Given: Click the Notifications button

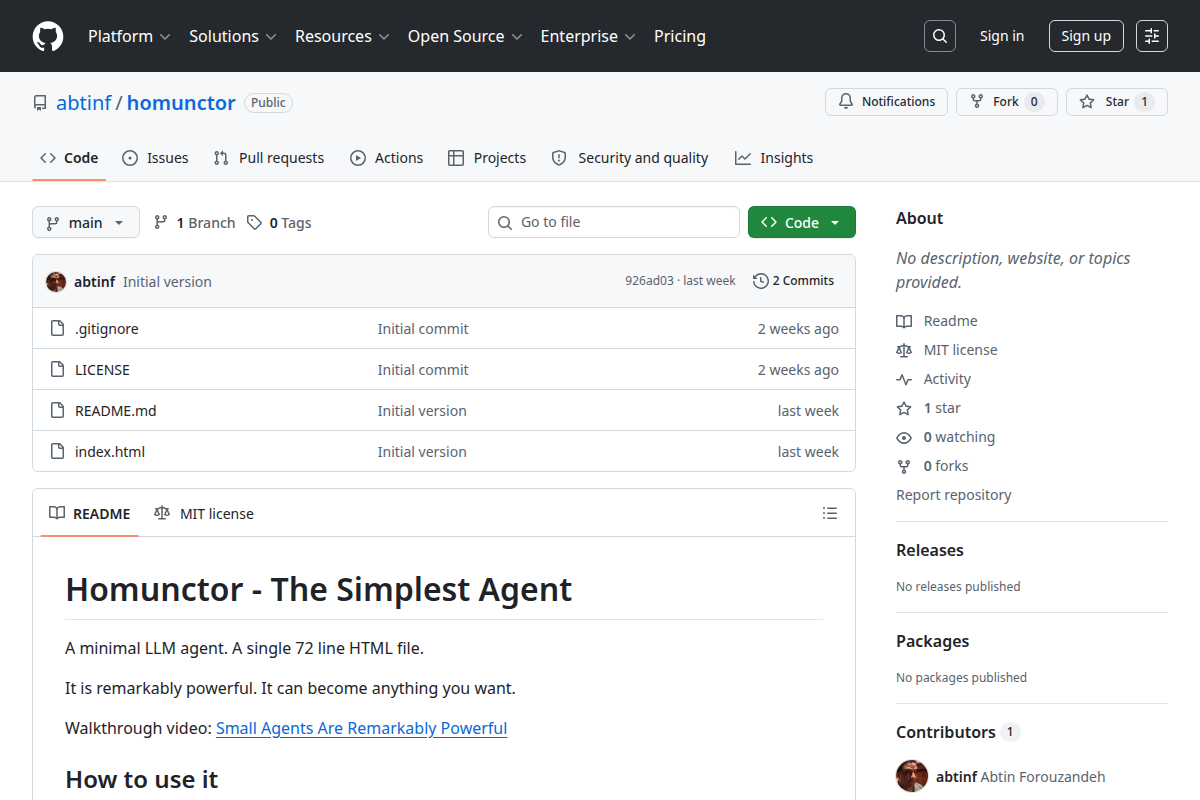Looking at the screenshot, I should 886,102.
